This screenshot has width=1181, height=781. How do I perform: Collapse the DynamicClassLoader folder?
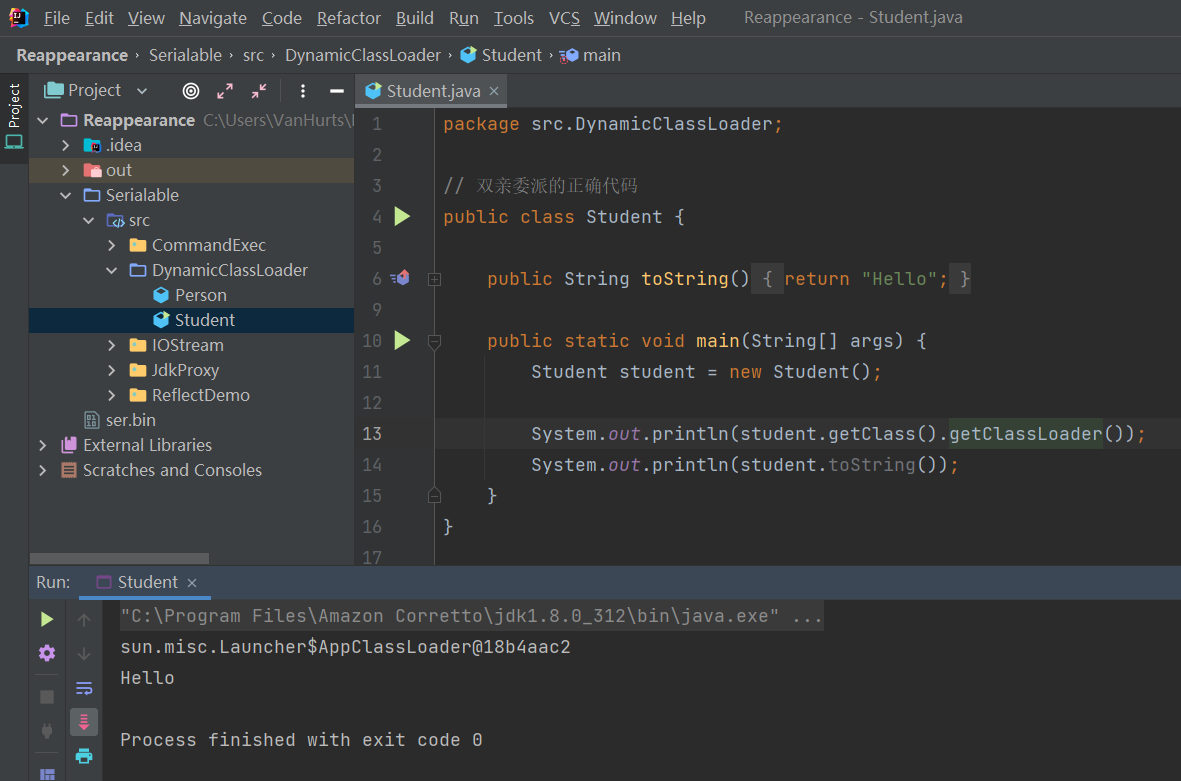tap(112, 270)
